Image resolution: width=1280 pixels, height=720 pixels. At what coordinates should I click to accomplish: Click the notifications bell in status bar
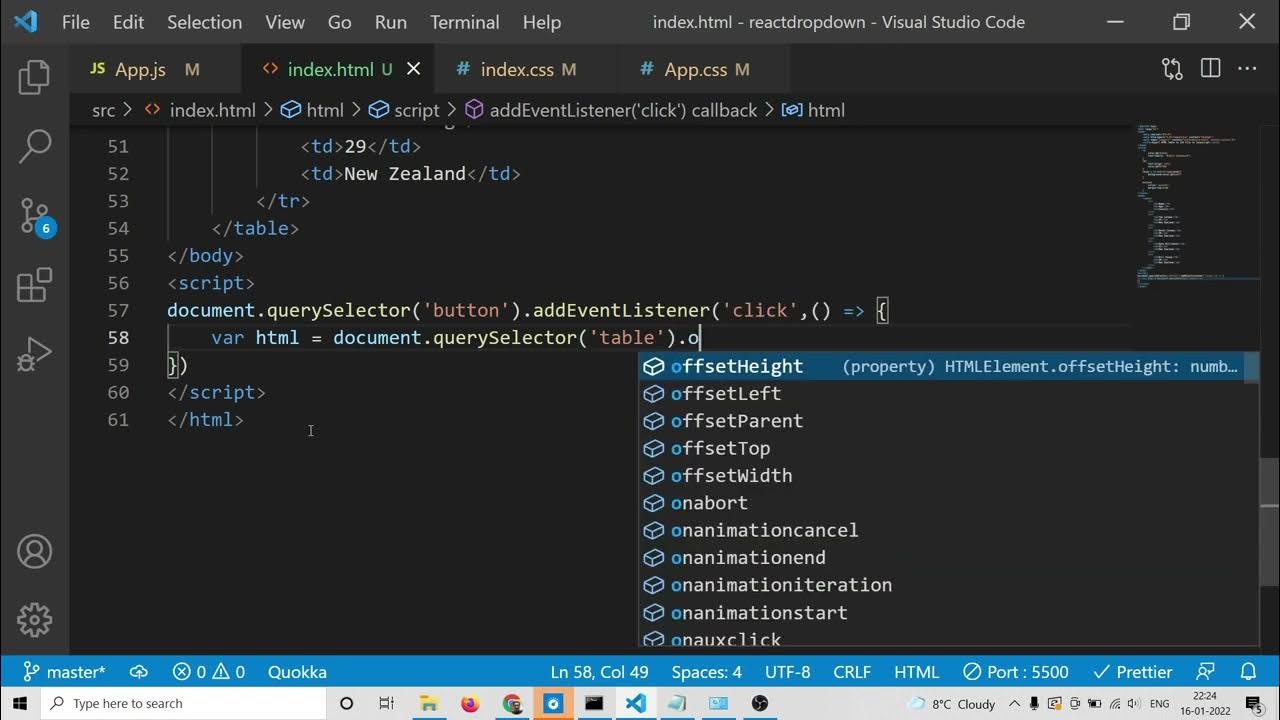[1248, 672]
